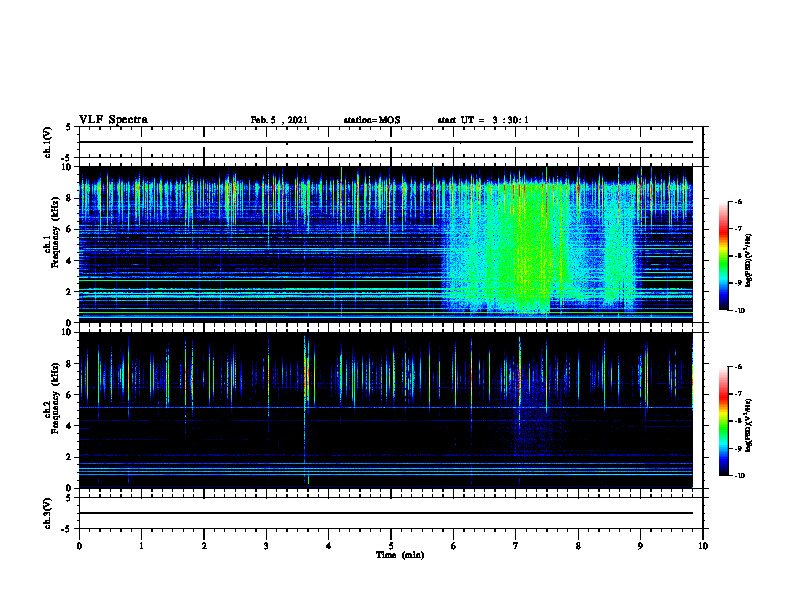Click time axis tick label "10"
This screenshot has width=792, height=612.
[703, 546]
